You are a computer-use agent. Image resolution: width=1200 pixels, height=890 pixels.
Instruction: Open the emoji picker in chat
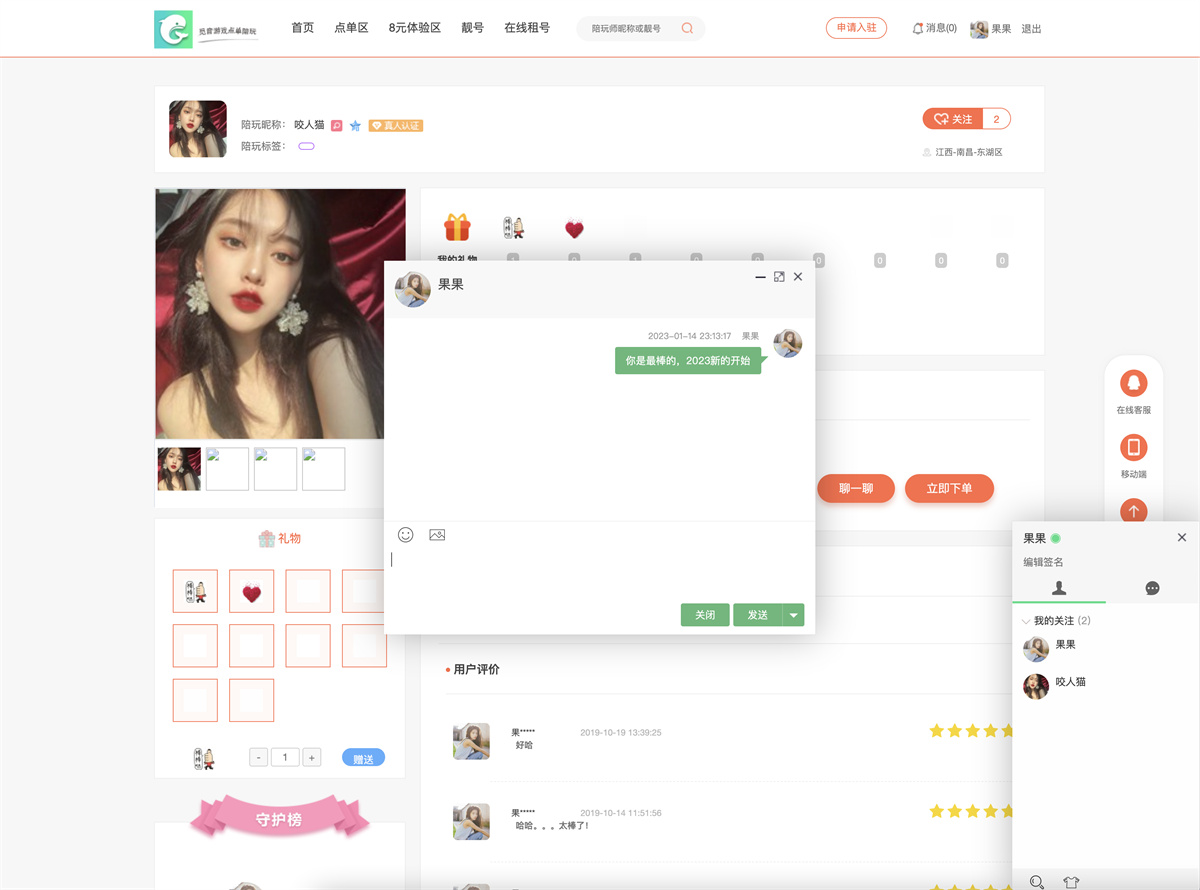(x=405, y=535)
